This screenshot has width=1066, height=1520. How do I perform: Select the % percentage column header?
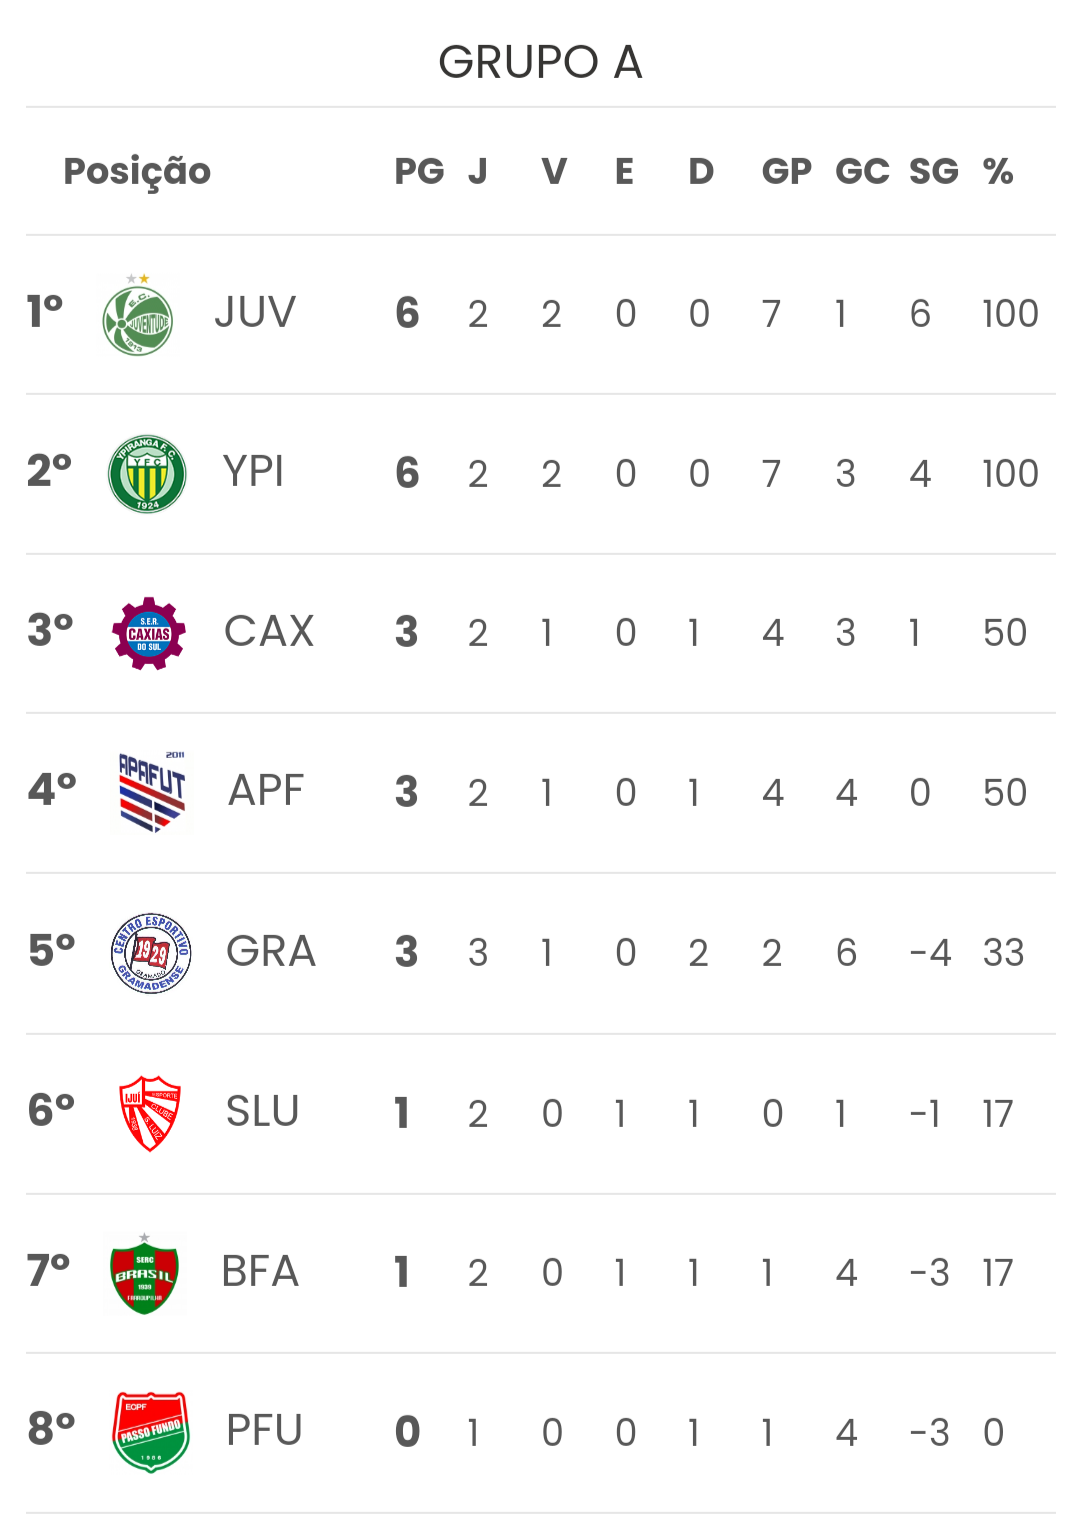(x=998, y=171)
